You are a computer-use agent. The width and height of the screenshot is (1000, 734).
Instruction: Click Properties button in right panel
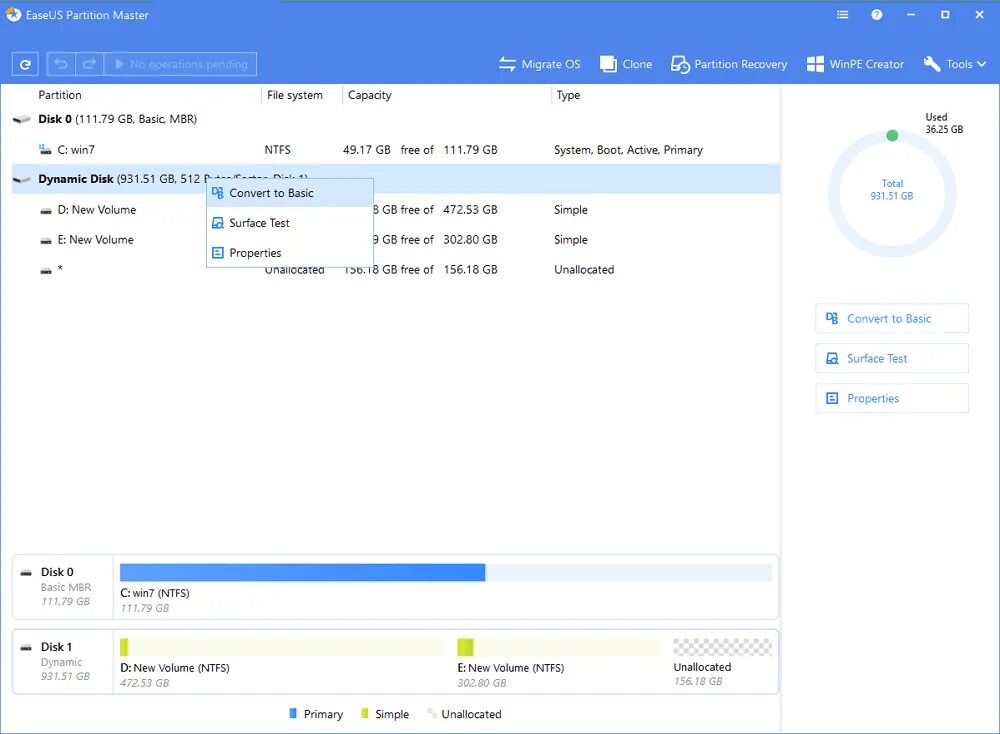(892, 399)
